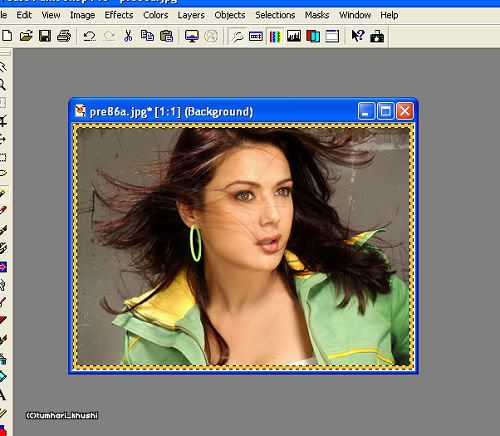The height and width of the screenshot is (436, 500).
Task: Maximize the pre86a.jpg image window
Action: coord(386,111)
